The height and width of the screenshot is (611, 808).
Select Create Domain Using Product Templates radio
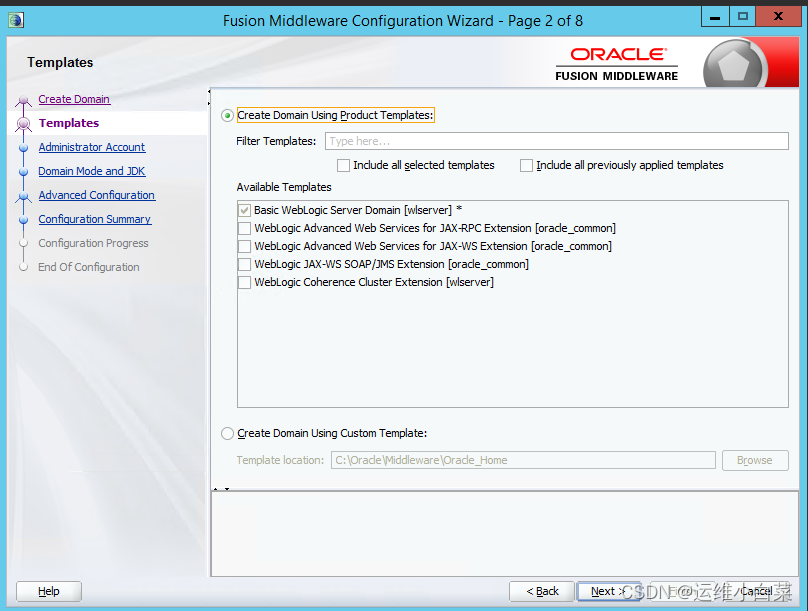tap(227, 115)
